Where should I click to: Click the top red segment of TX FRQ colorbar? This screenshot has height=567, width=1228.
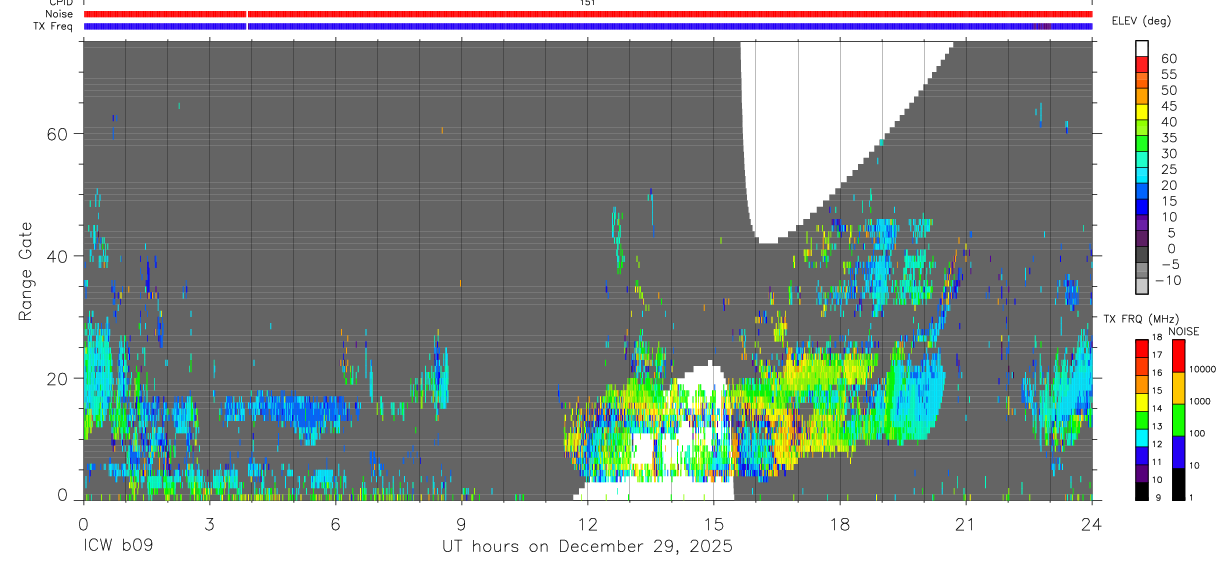pos(1141,348)
